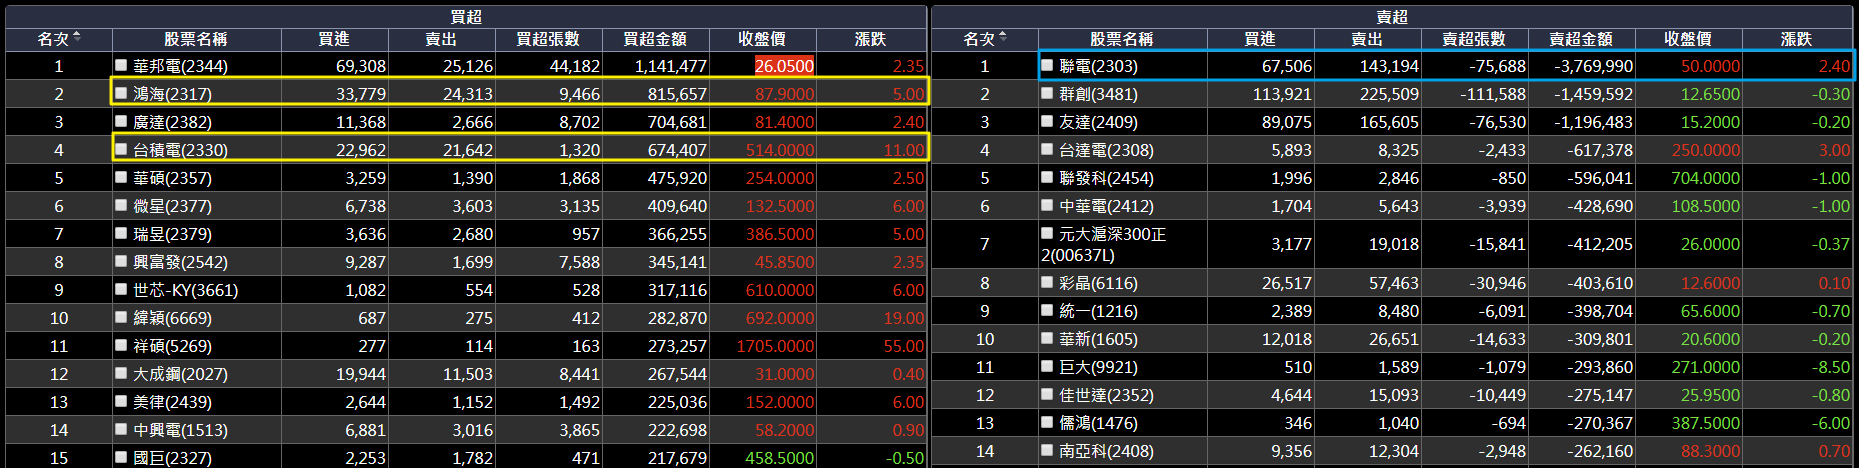Click 704.0000 closing price of 聯發科
The height and width of the screenshot is (468, 1859).
point(1706,178)
